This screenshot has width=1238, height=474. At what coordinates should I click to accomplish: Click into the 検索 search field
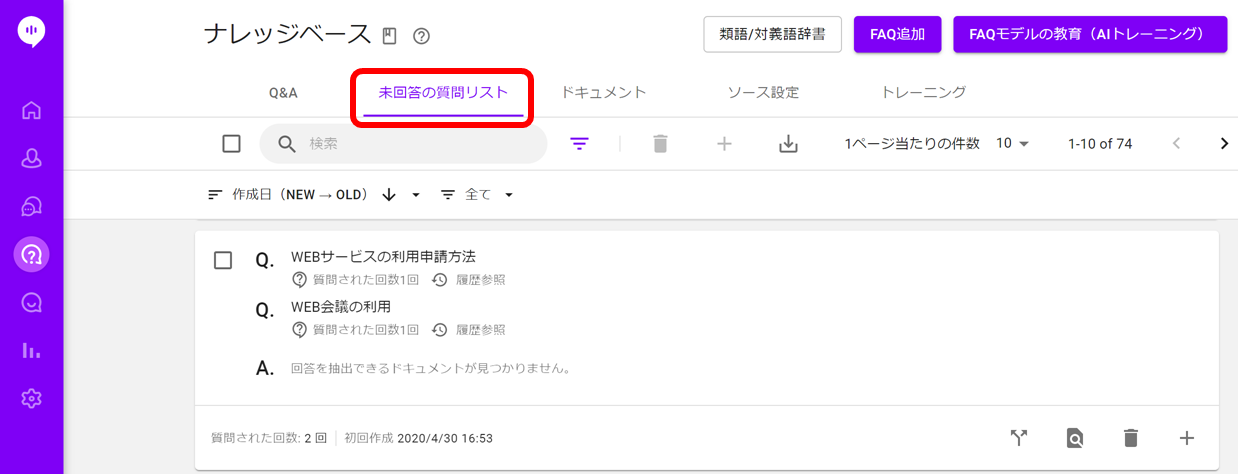click(x=404, y=144)
